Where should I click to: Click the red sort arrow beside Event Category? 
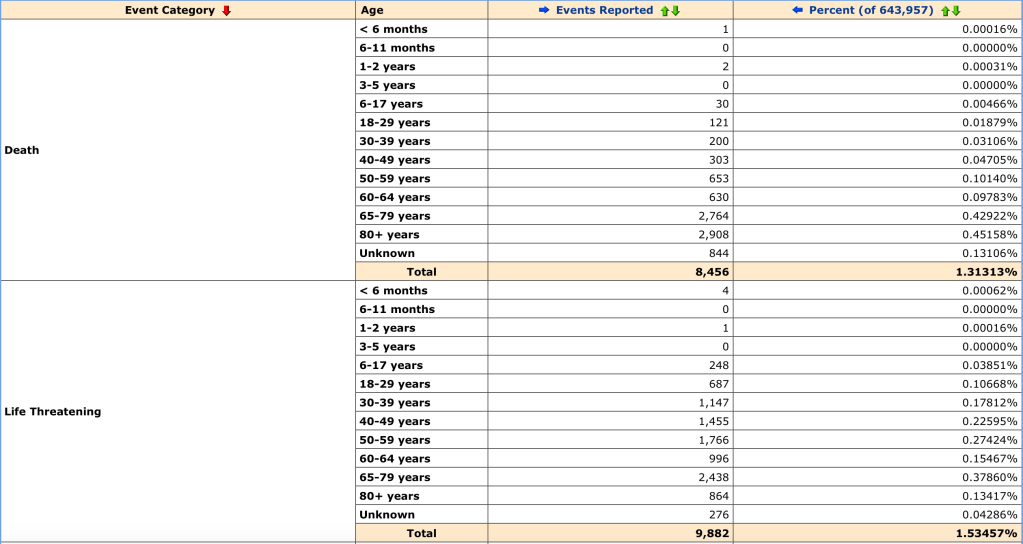pyautogui.click(x=227, y=11)
